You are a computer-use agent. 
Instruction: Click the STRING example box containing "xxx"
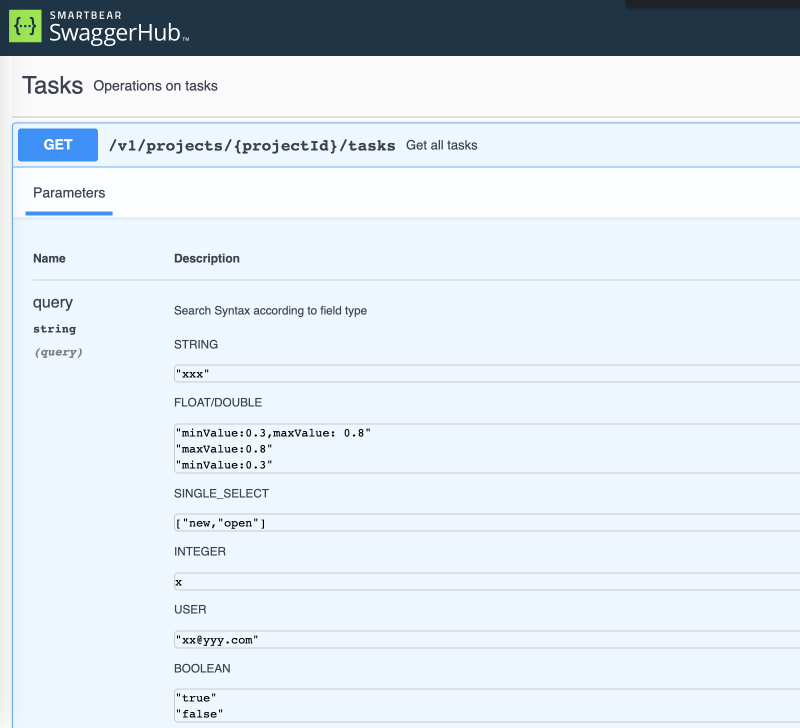(x=486, y=373)
